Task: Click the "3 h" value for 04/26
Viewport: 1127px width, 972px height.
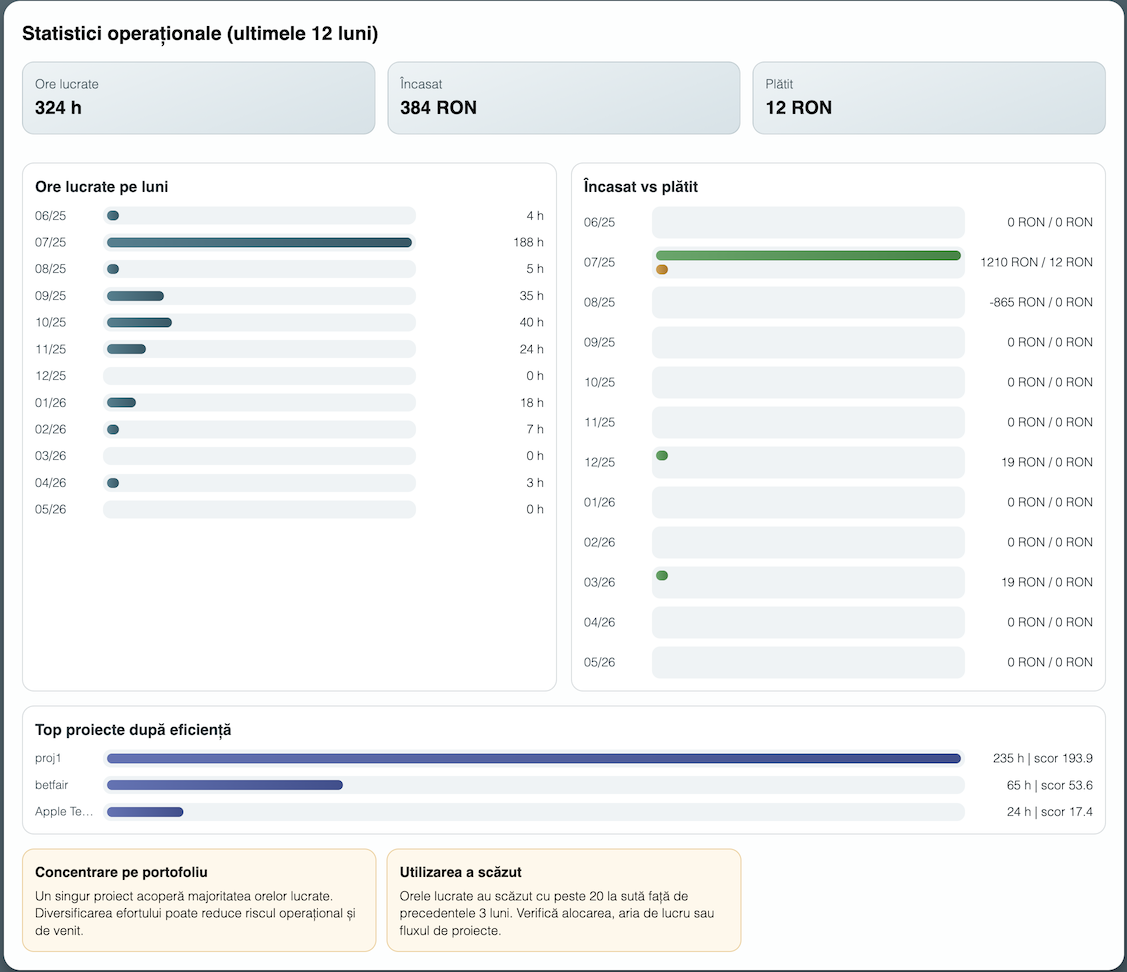Action: (x=535, y=482)
